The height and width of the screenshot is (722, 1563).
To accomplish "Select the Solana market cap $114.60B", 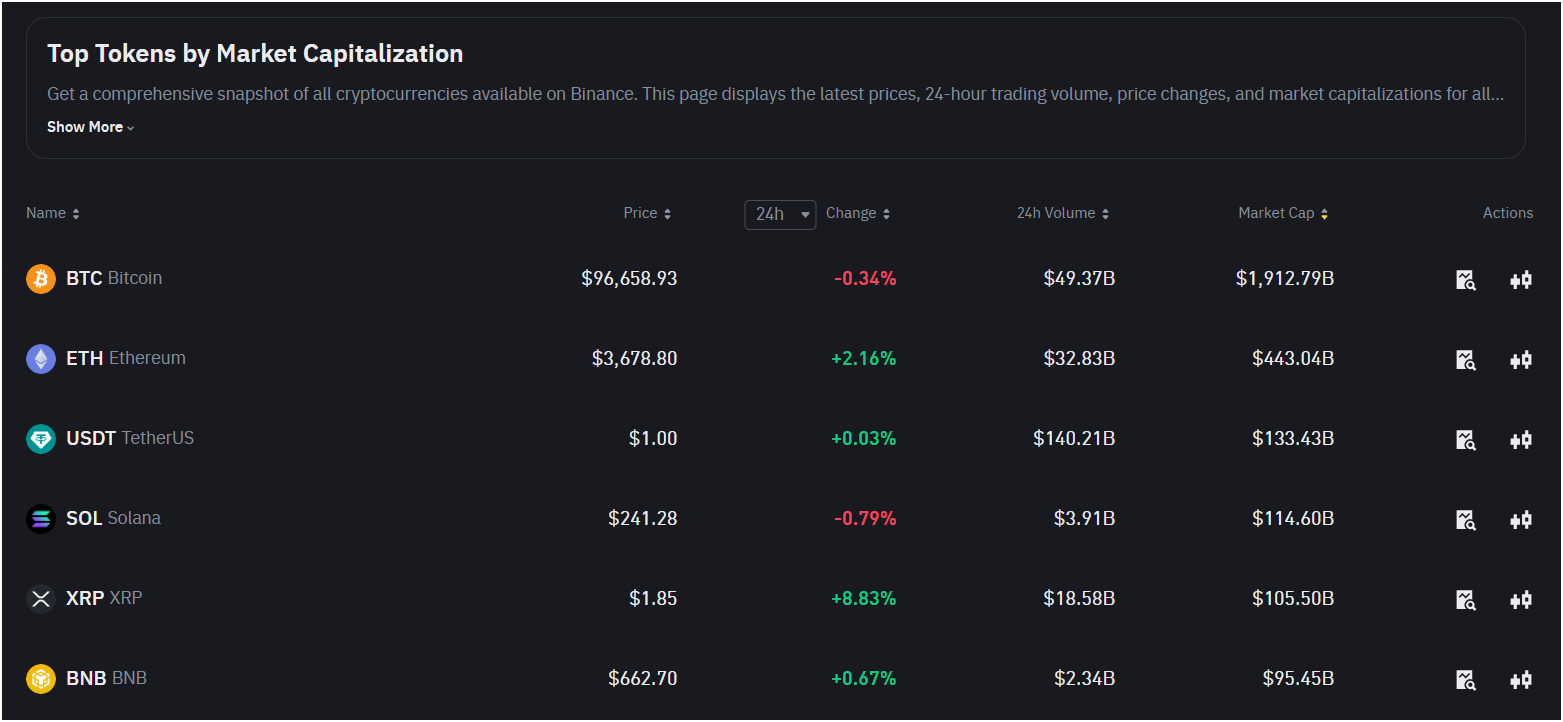I will point(1293,518).
